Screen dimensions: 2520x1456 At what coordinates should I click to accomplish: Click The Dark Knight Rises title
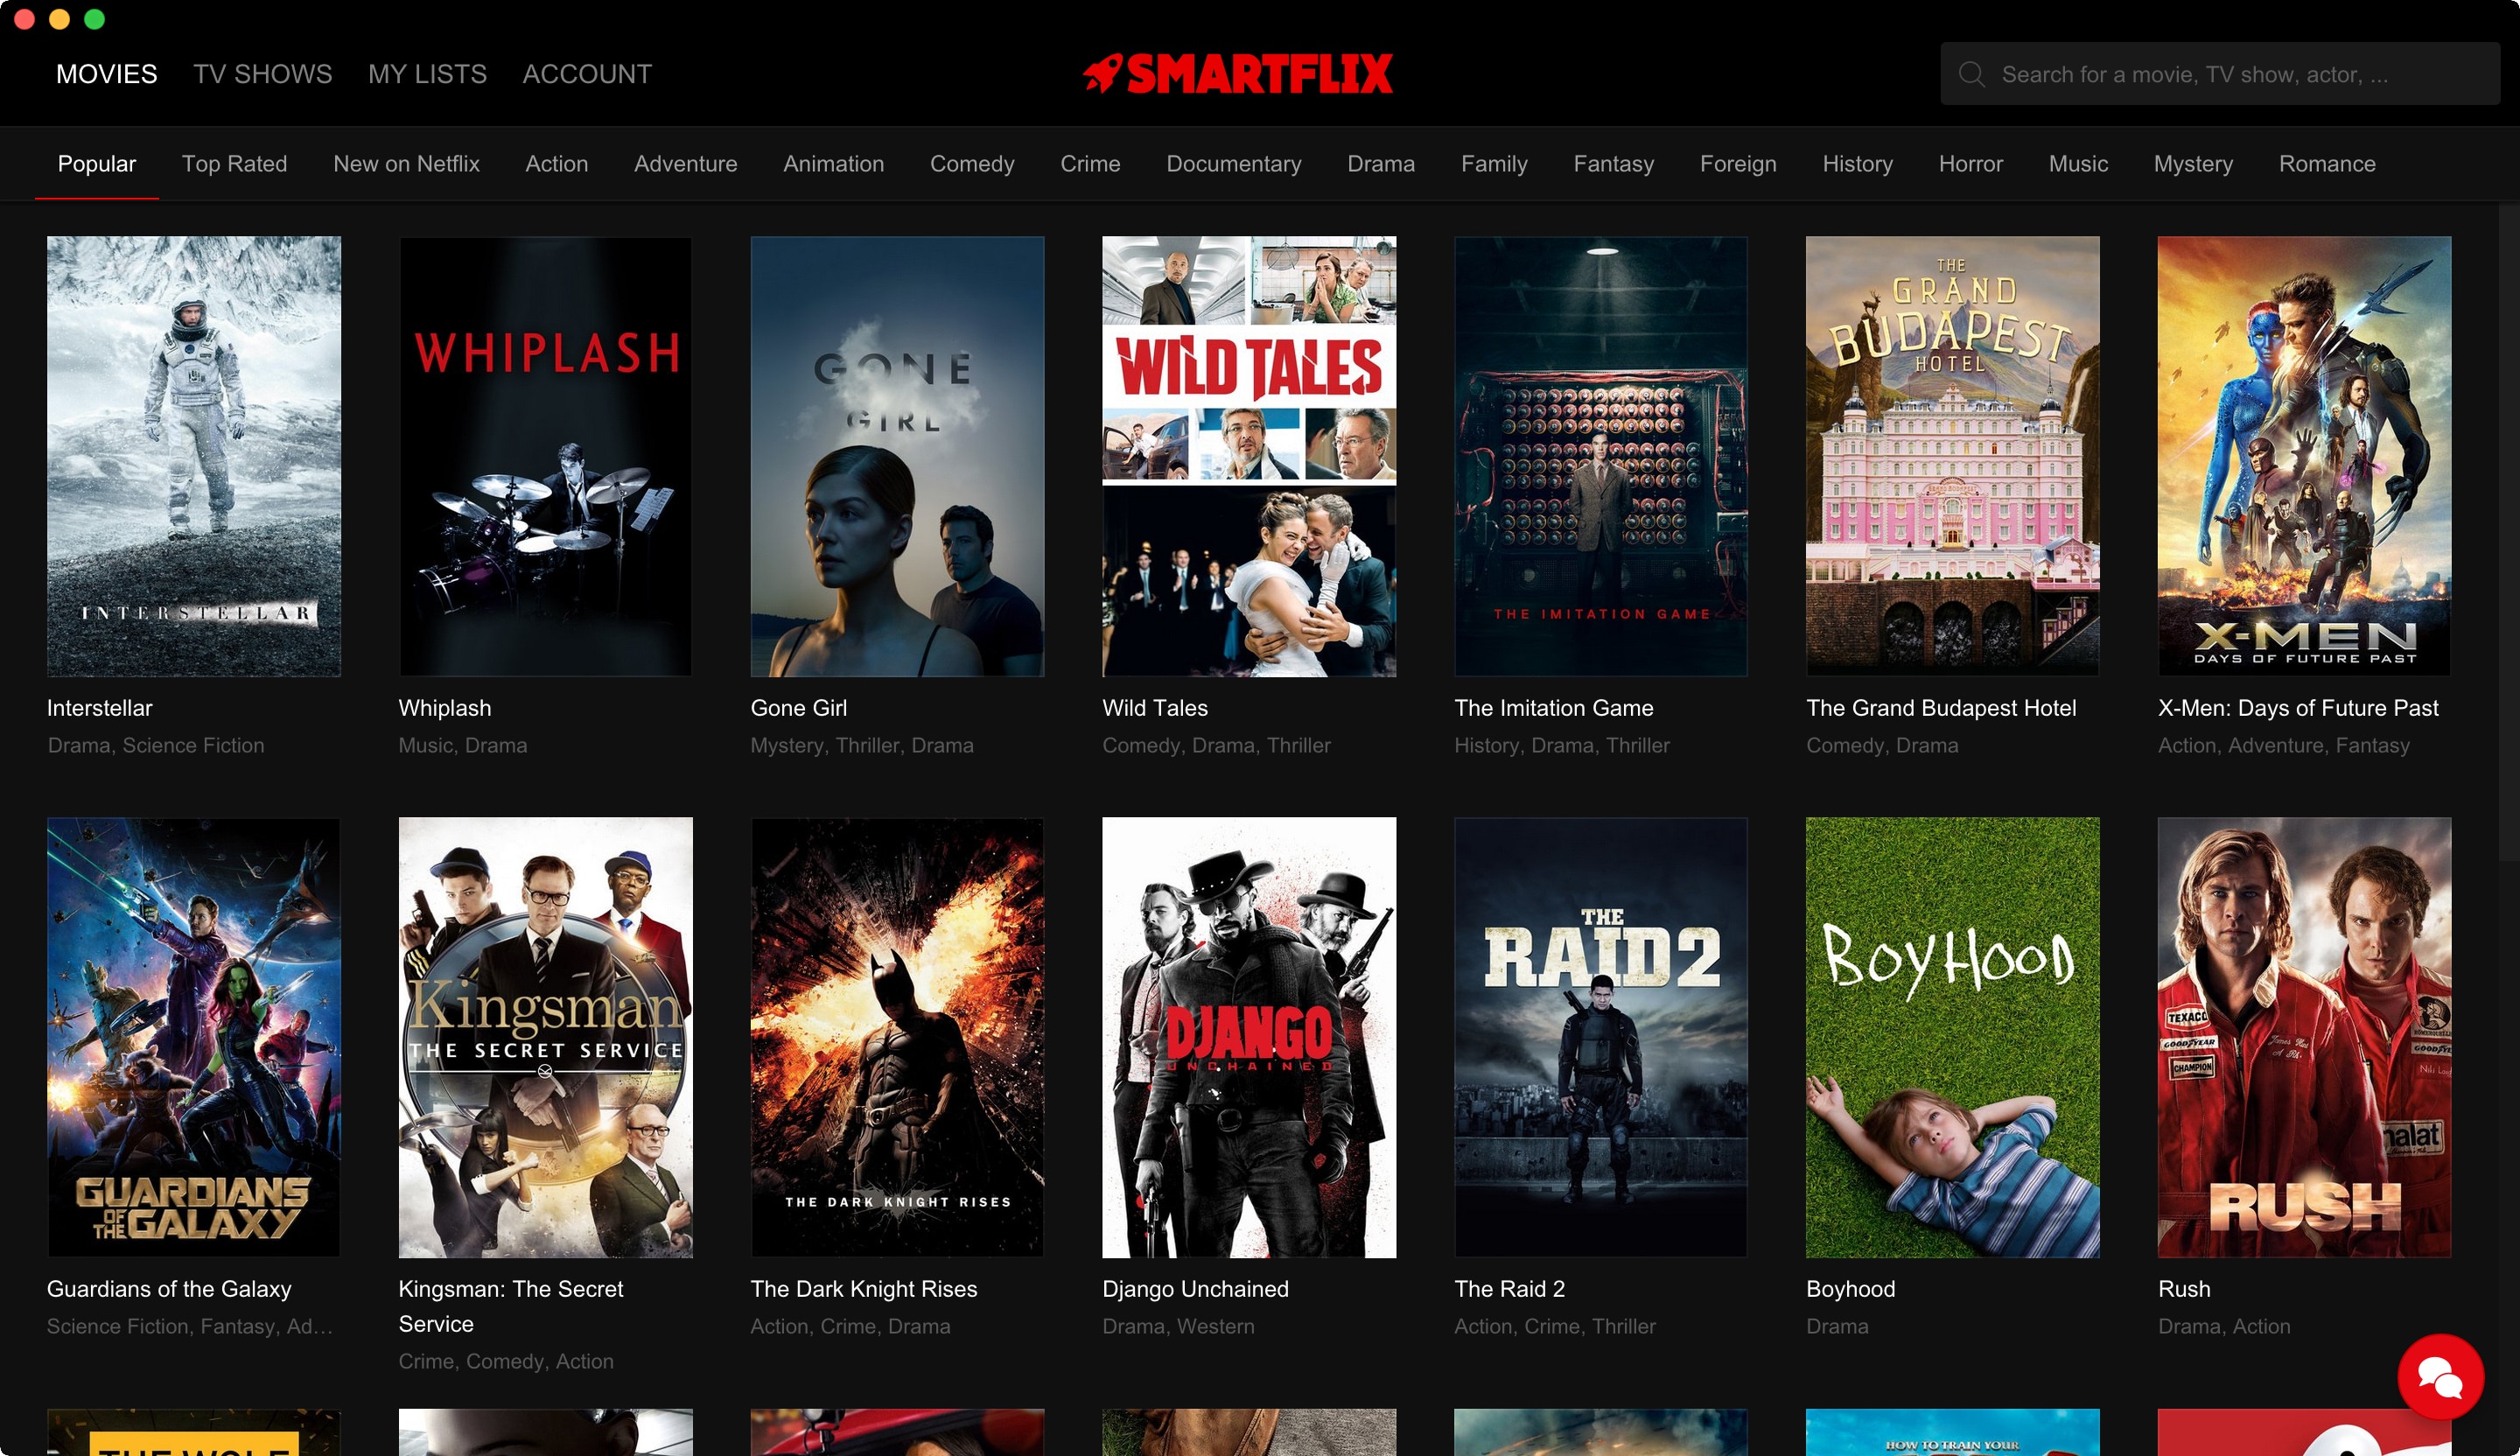pyautogui.click(x=864, y=1289)
